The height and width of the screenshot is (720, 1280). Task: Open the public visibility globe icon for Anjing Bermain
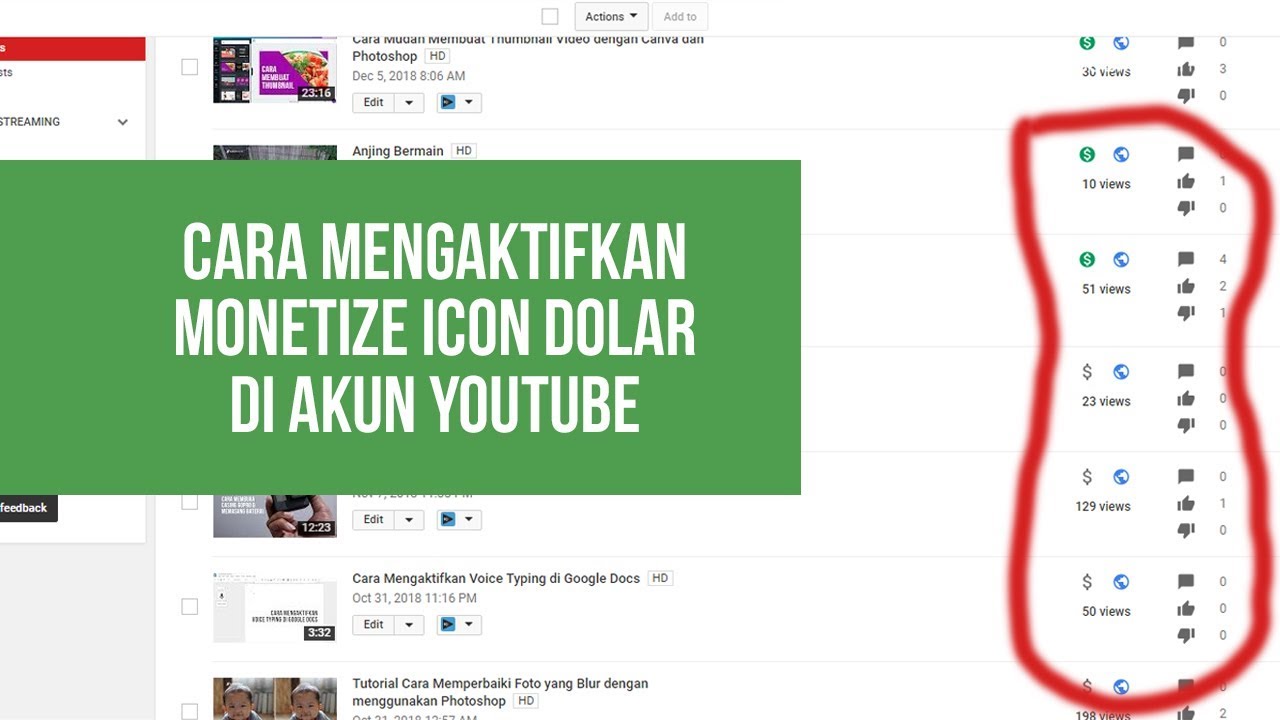pos(1121,154)
